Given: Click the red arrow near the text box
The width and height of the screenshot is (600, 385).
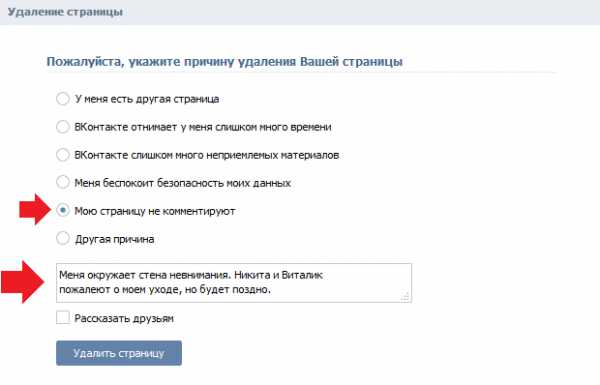Looking at the screenshot, I should 23,282.
